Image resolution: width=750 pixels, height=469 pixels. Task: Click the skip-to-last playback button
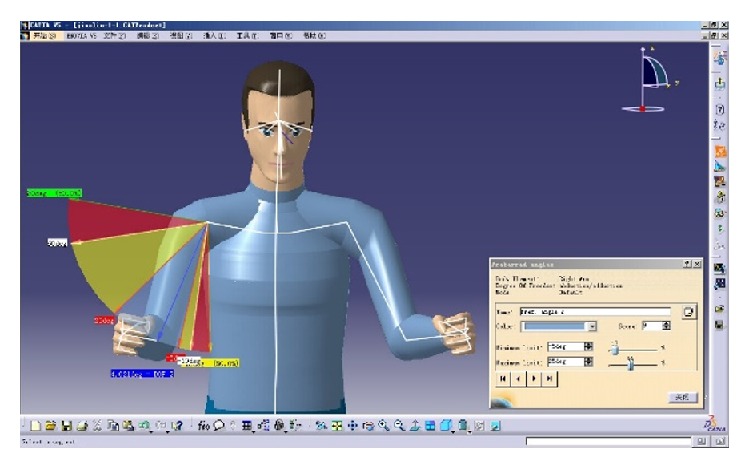click(x=549, y=379)
